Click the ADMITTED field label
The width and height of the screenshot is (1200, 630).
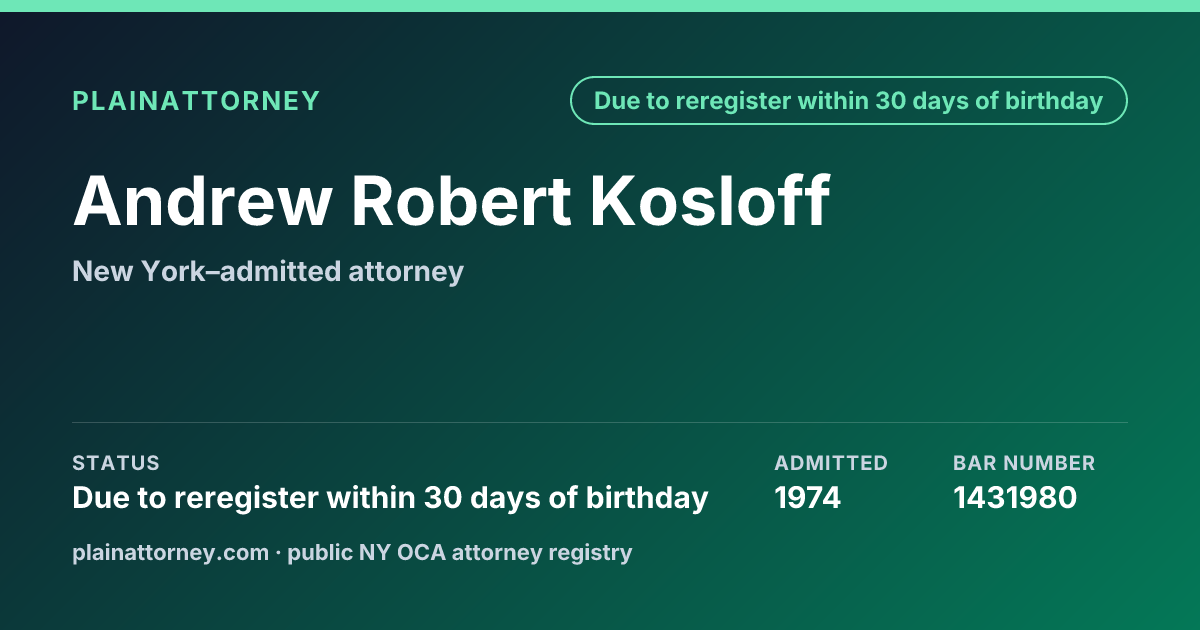point(831,463)
